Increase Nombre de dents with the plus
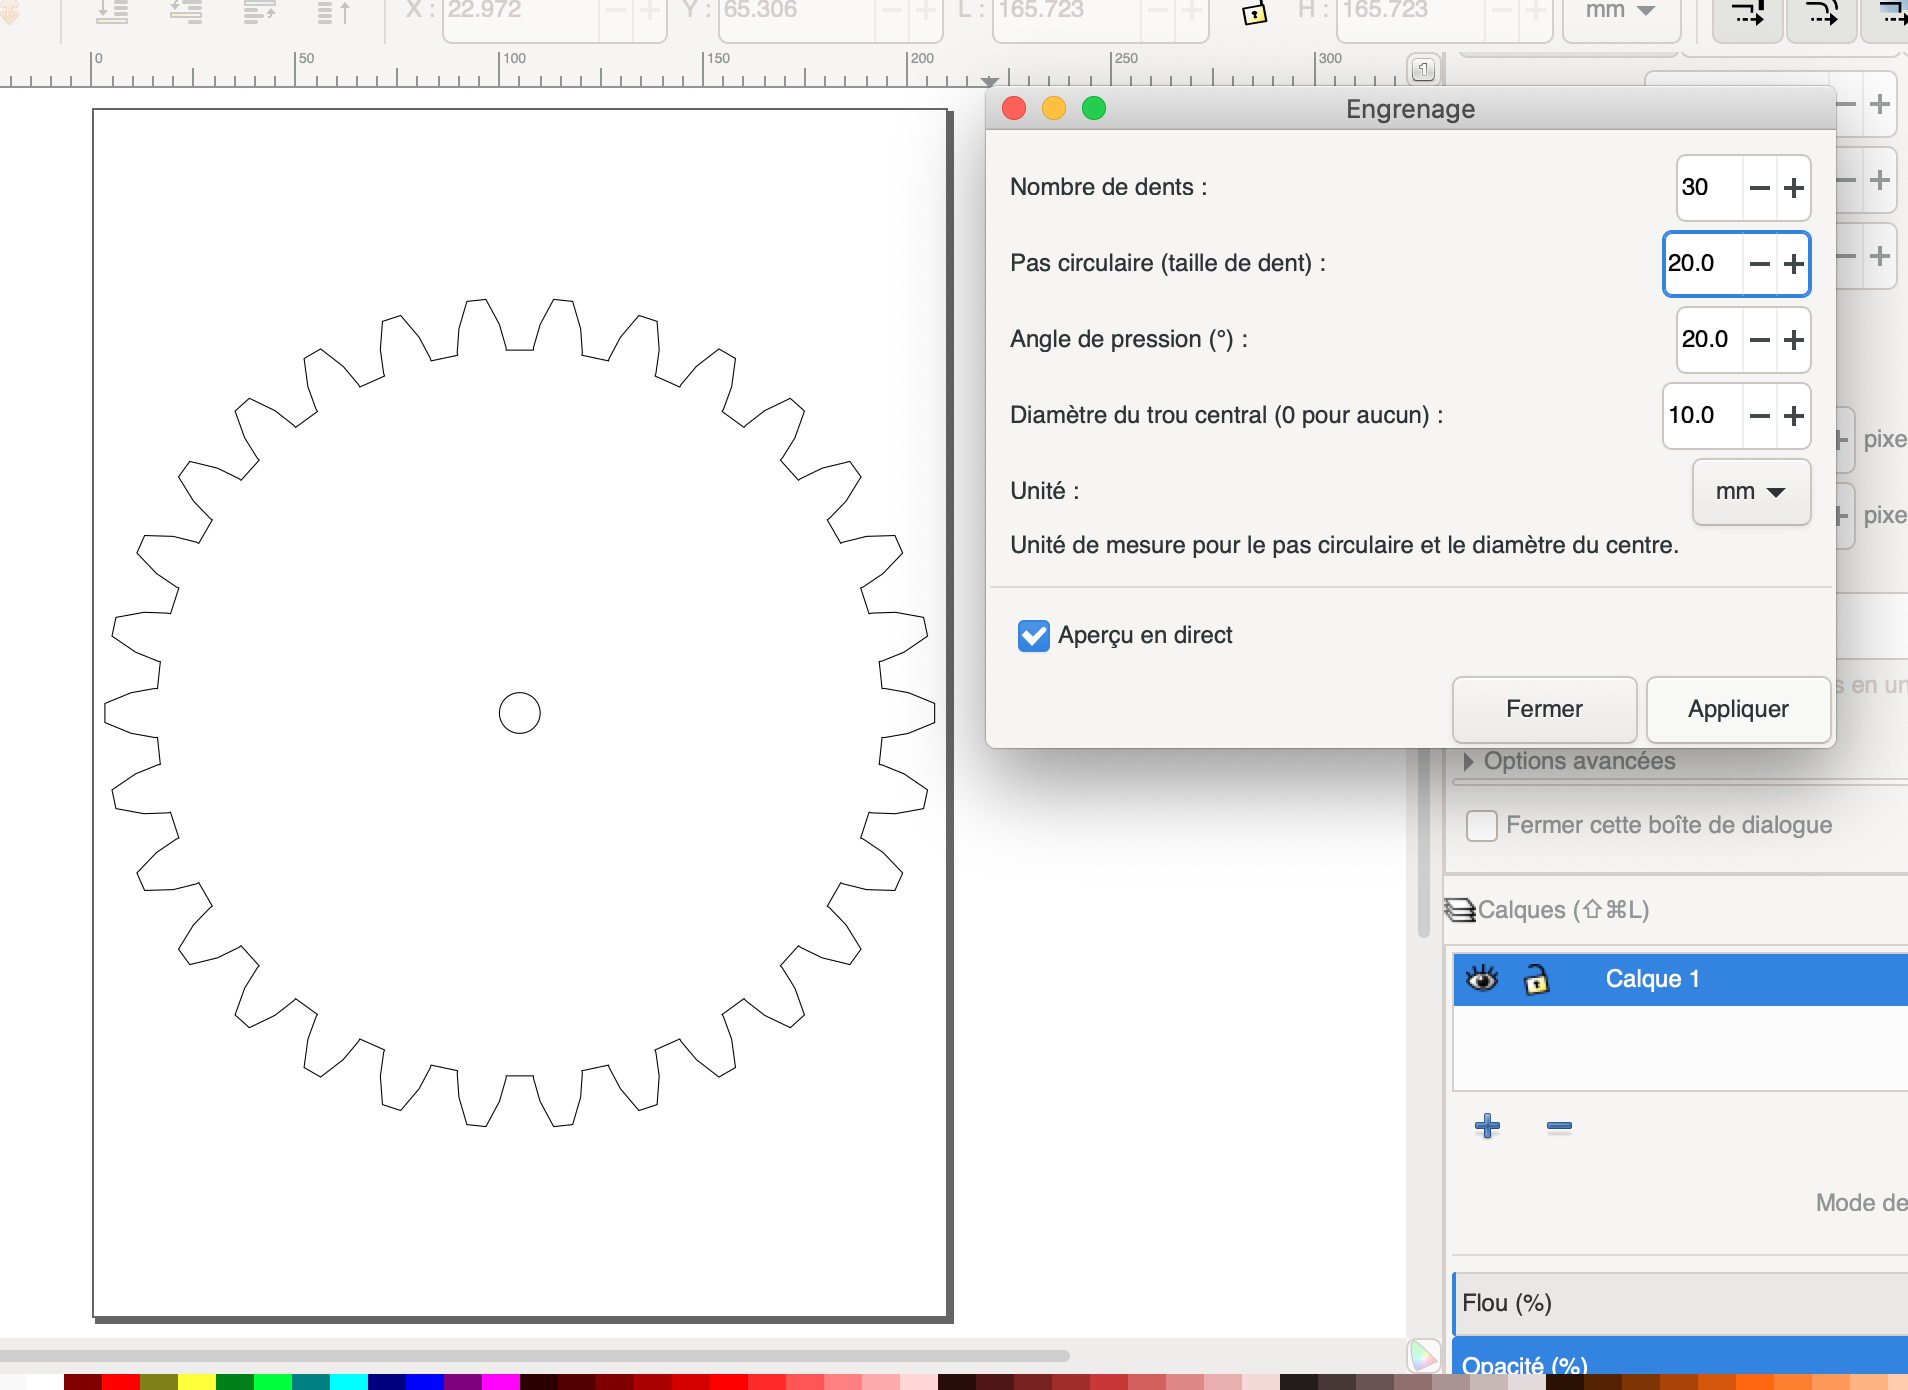The height and width of the screenshot is (1390, 1908). (1794, 188)
